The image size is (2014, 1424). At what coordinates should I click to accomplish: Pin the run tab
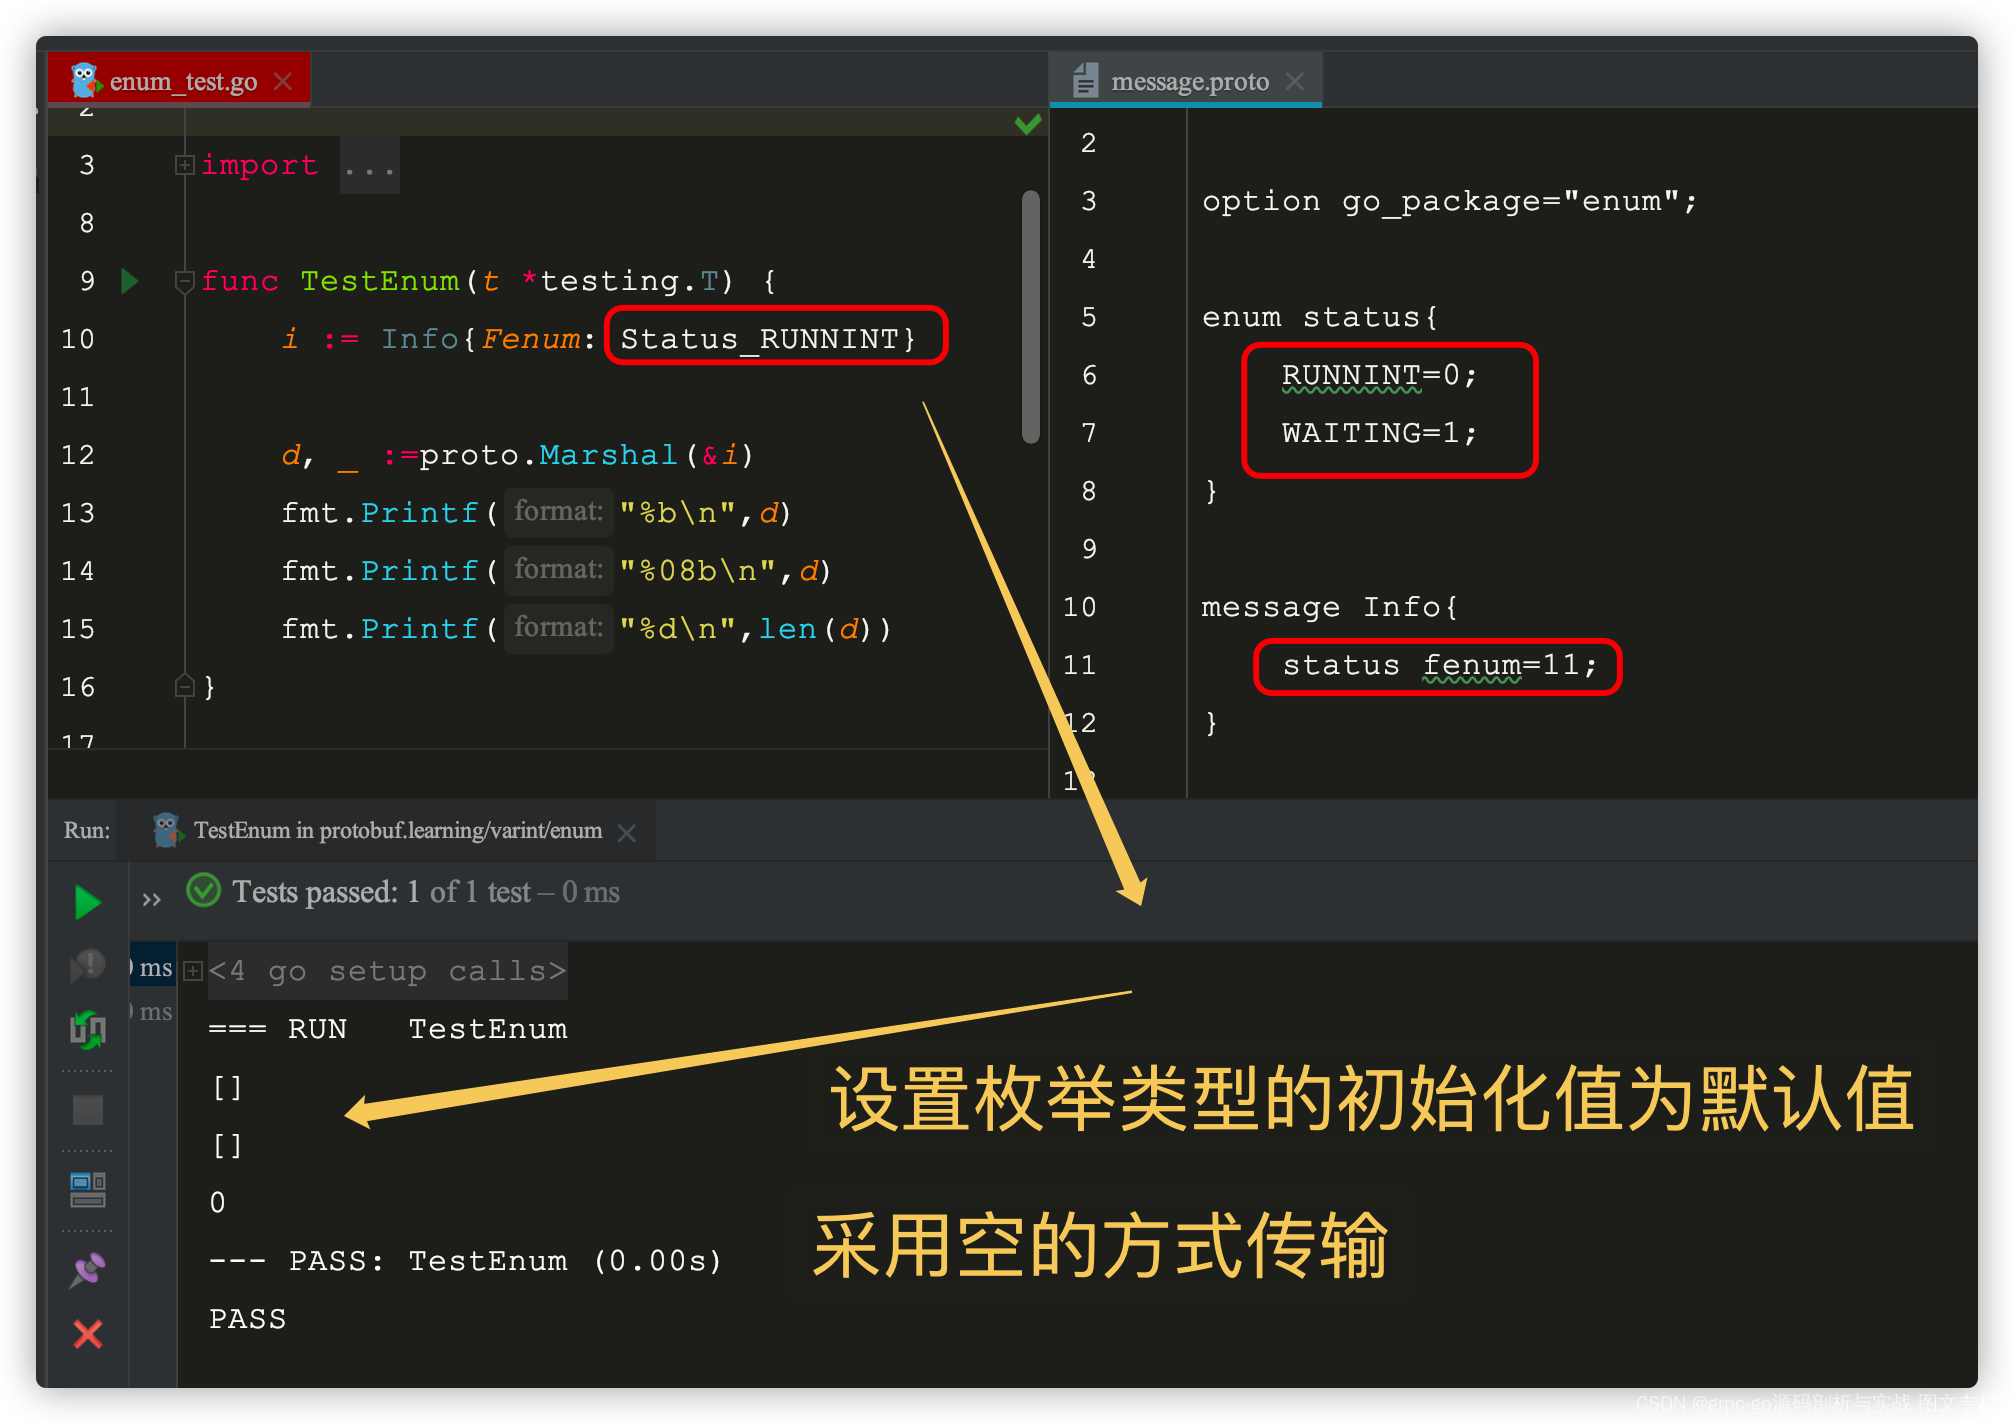[88, 1269]
